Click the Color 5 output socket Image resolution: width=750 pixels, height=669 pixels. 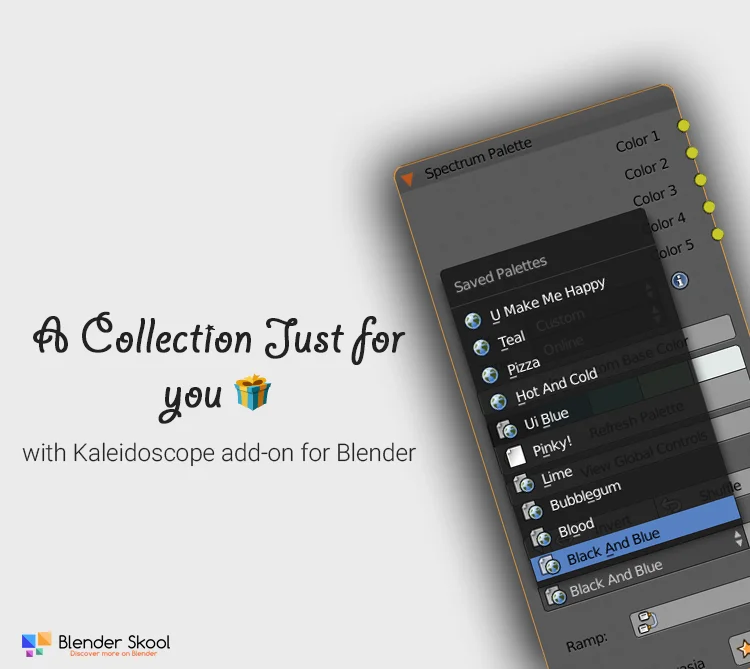click(x=718, y=234)
